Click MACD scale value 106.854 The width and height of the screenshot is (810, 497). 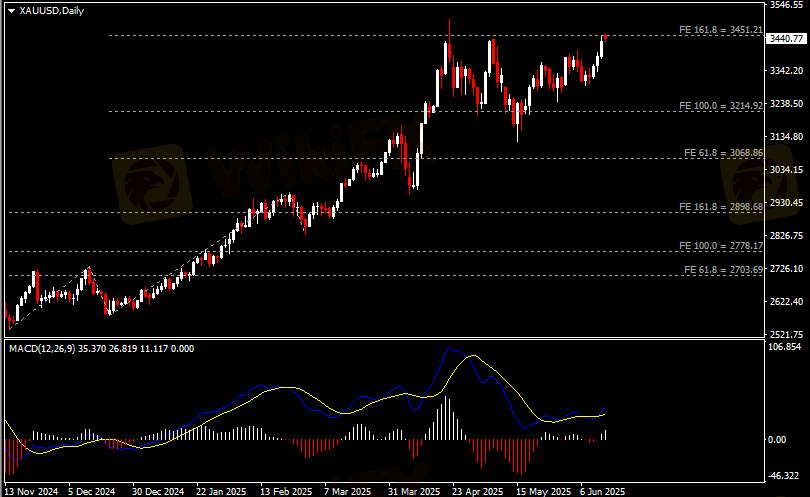[785, 347]
